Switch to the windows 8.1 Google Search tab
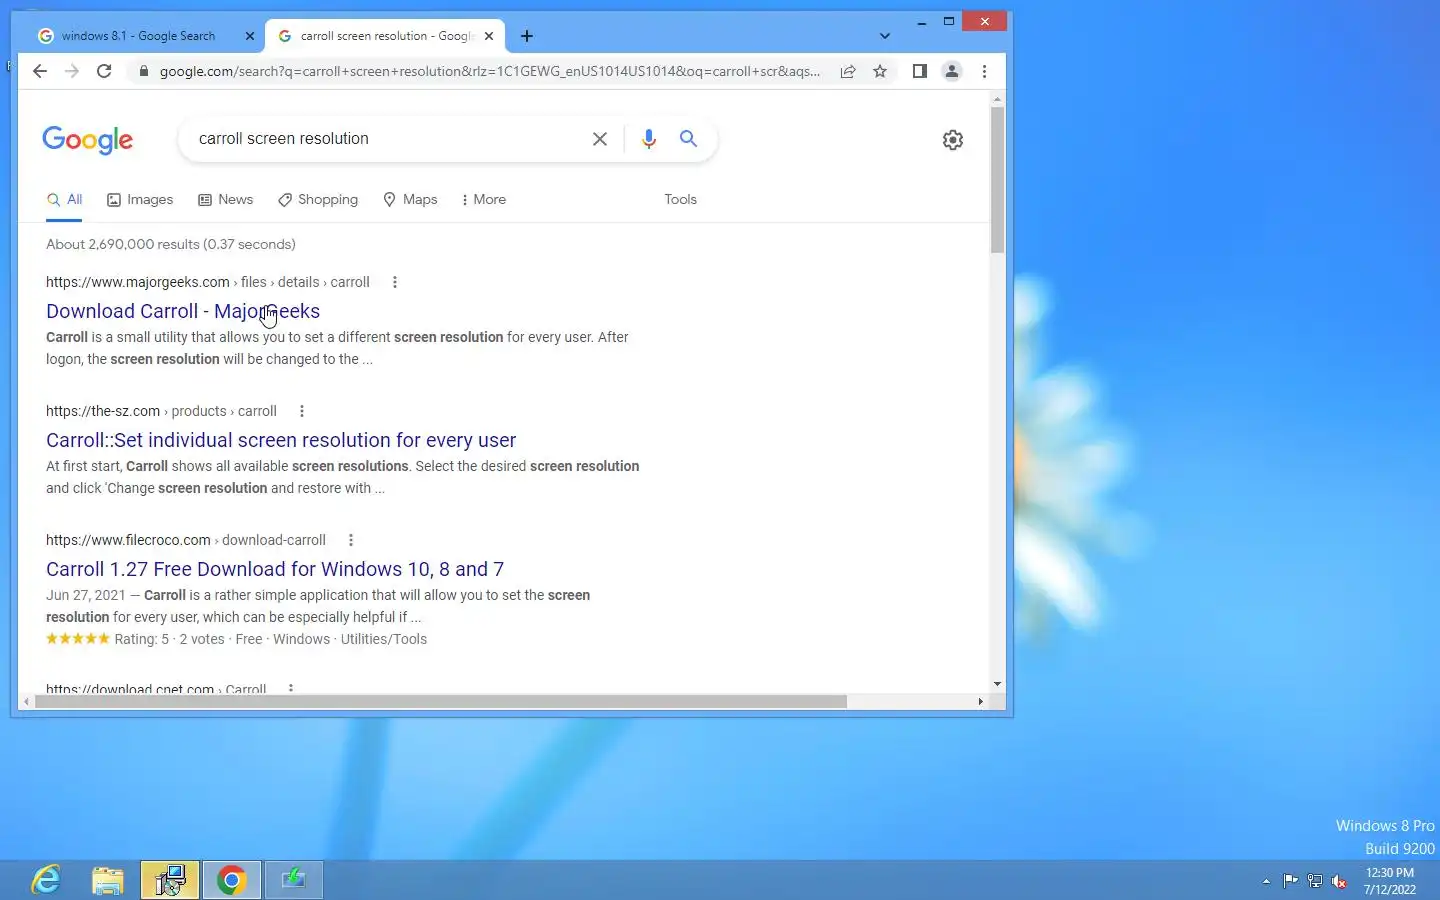This screenshot has height=900, width=1440. (138, 36)
